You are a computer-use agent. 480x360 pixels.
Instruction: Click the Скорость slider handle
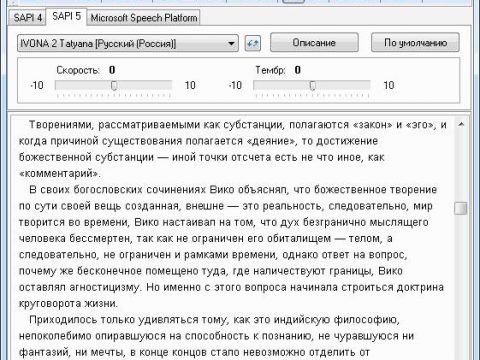114,85
